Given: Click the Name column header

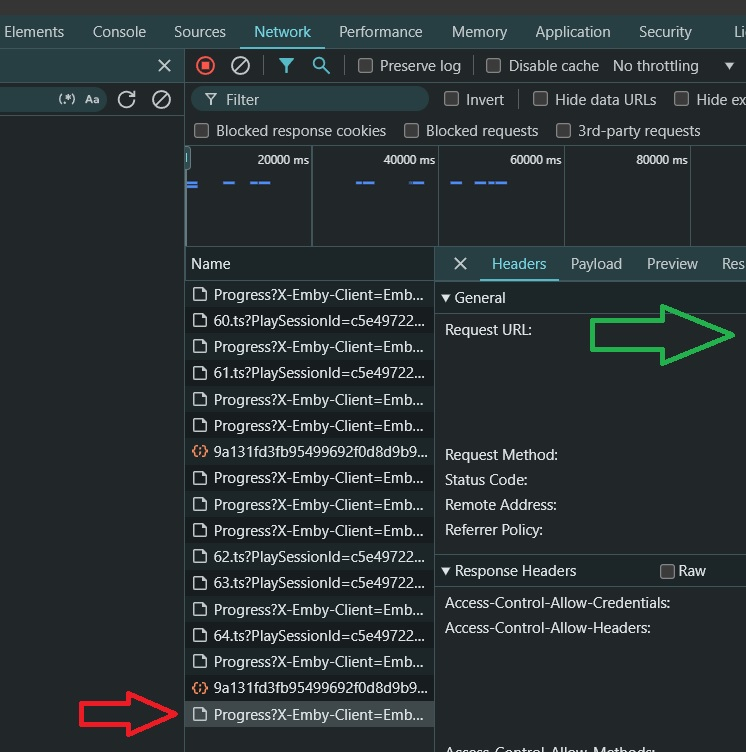Looking at the screenshot, I should coord(309,263).
